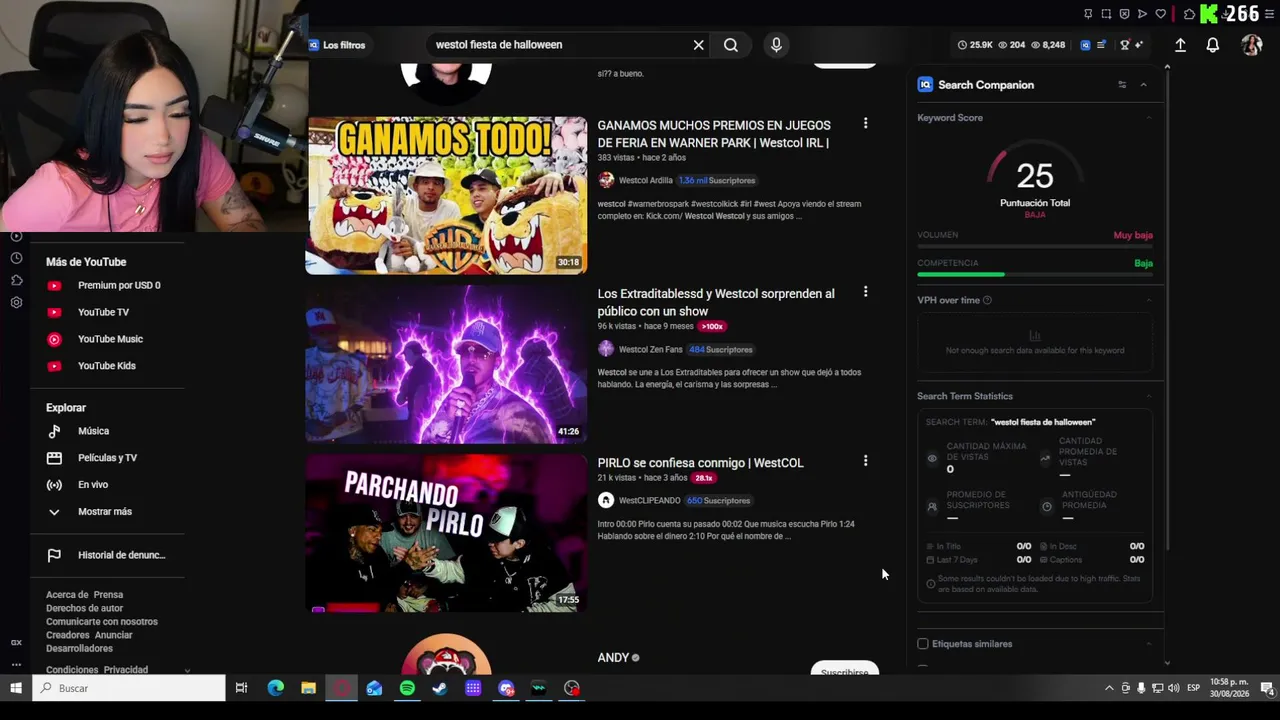Open options menu for Los Extraditablessd video
1280x720 pixels.
tap(865, 292)
